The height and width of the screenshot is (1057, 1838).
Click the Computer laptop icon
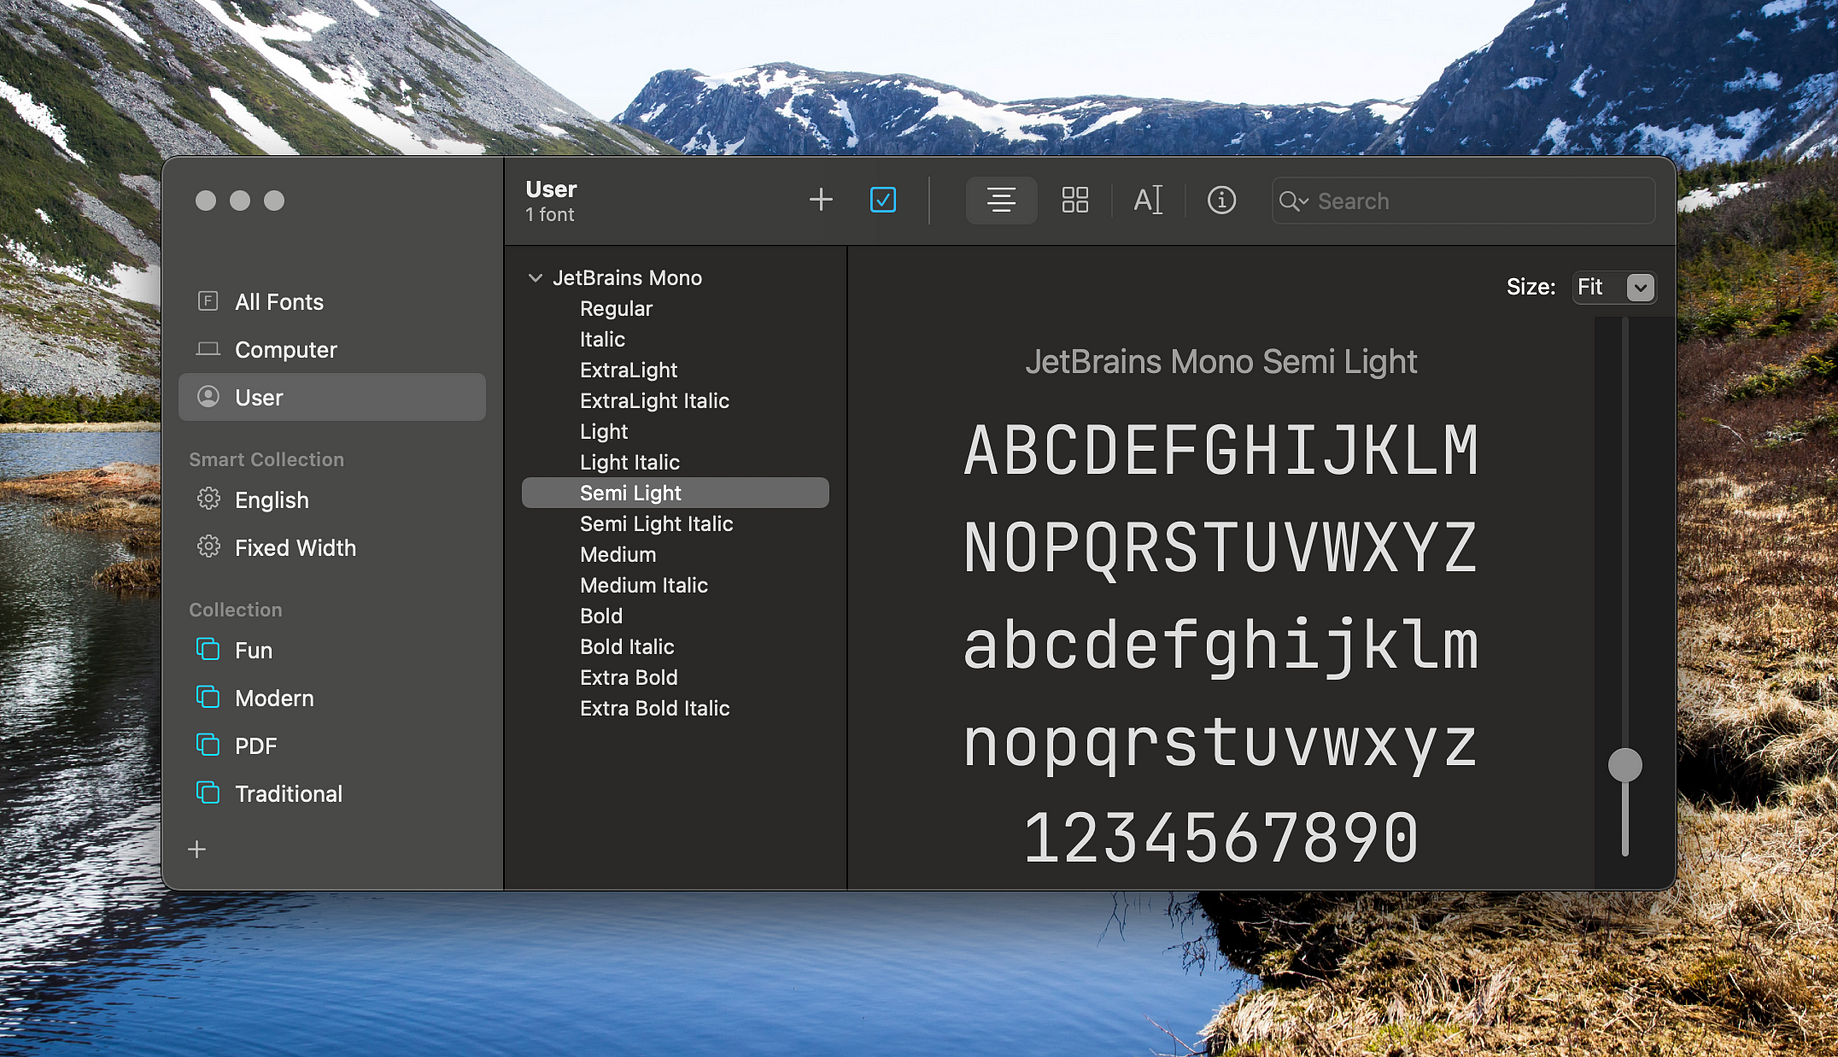(208, 349)
